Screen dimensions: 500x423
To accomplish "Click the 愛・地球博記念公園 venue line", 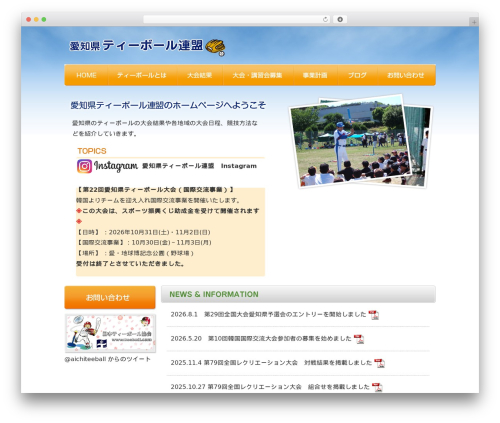I will click(135, 253).
